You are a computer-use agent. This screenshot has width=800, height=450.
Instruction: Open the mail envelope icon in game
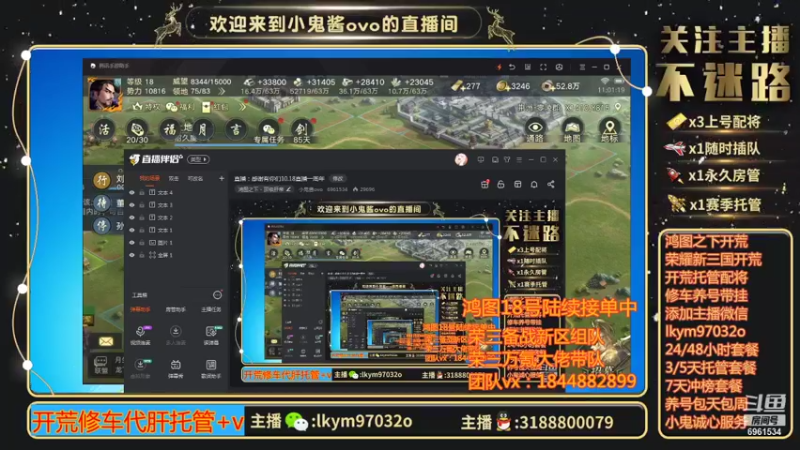(106, 341)
